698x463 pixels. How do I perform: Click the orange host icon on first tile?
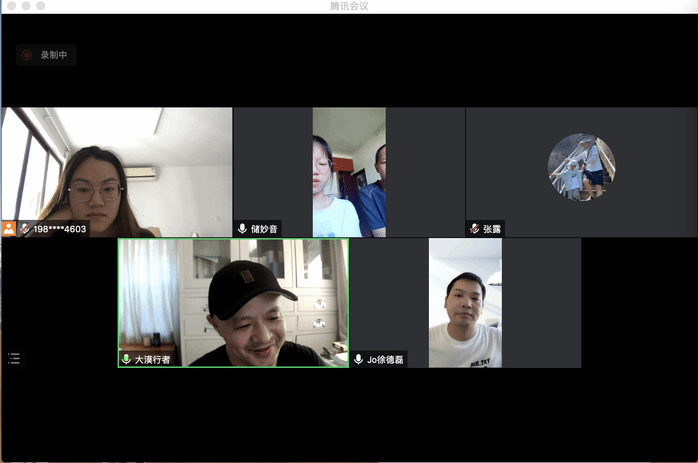9,229
